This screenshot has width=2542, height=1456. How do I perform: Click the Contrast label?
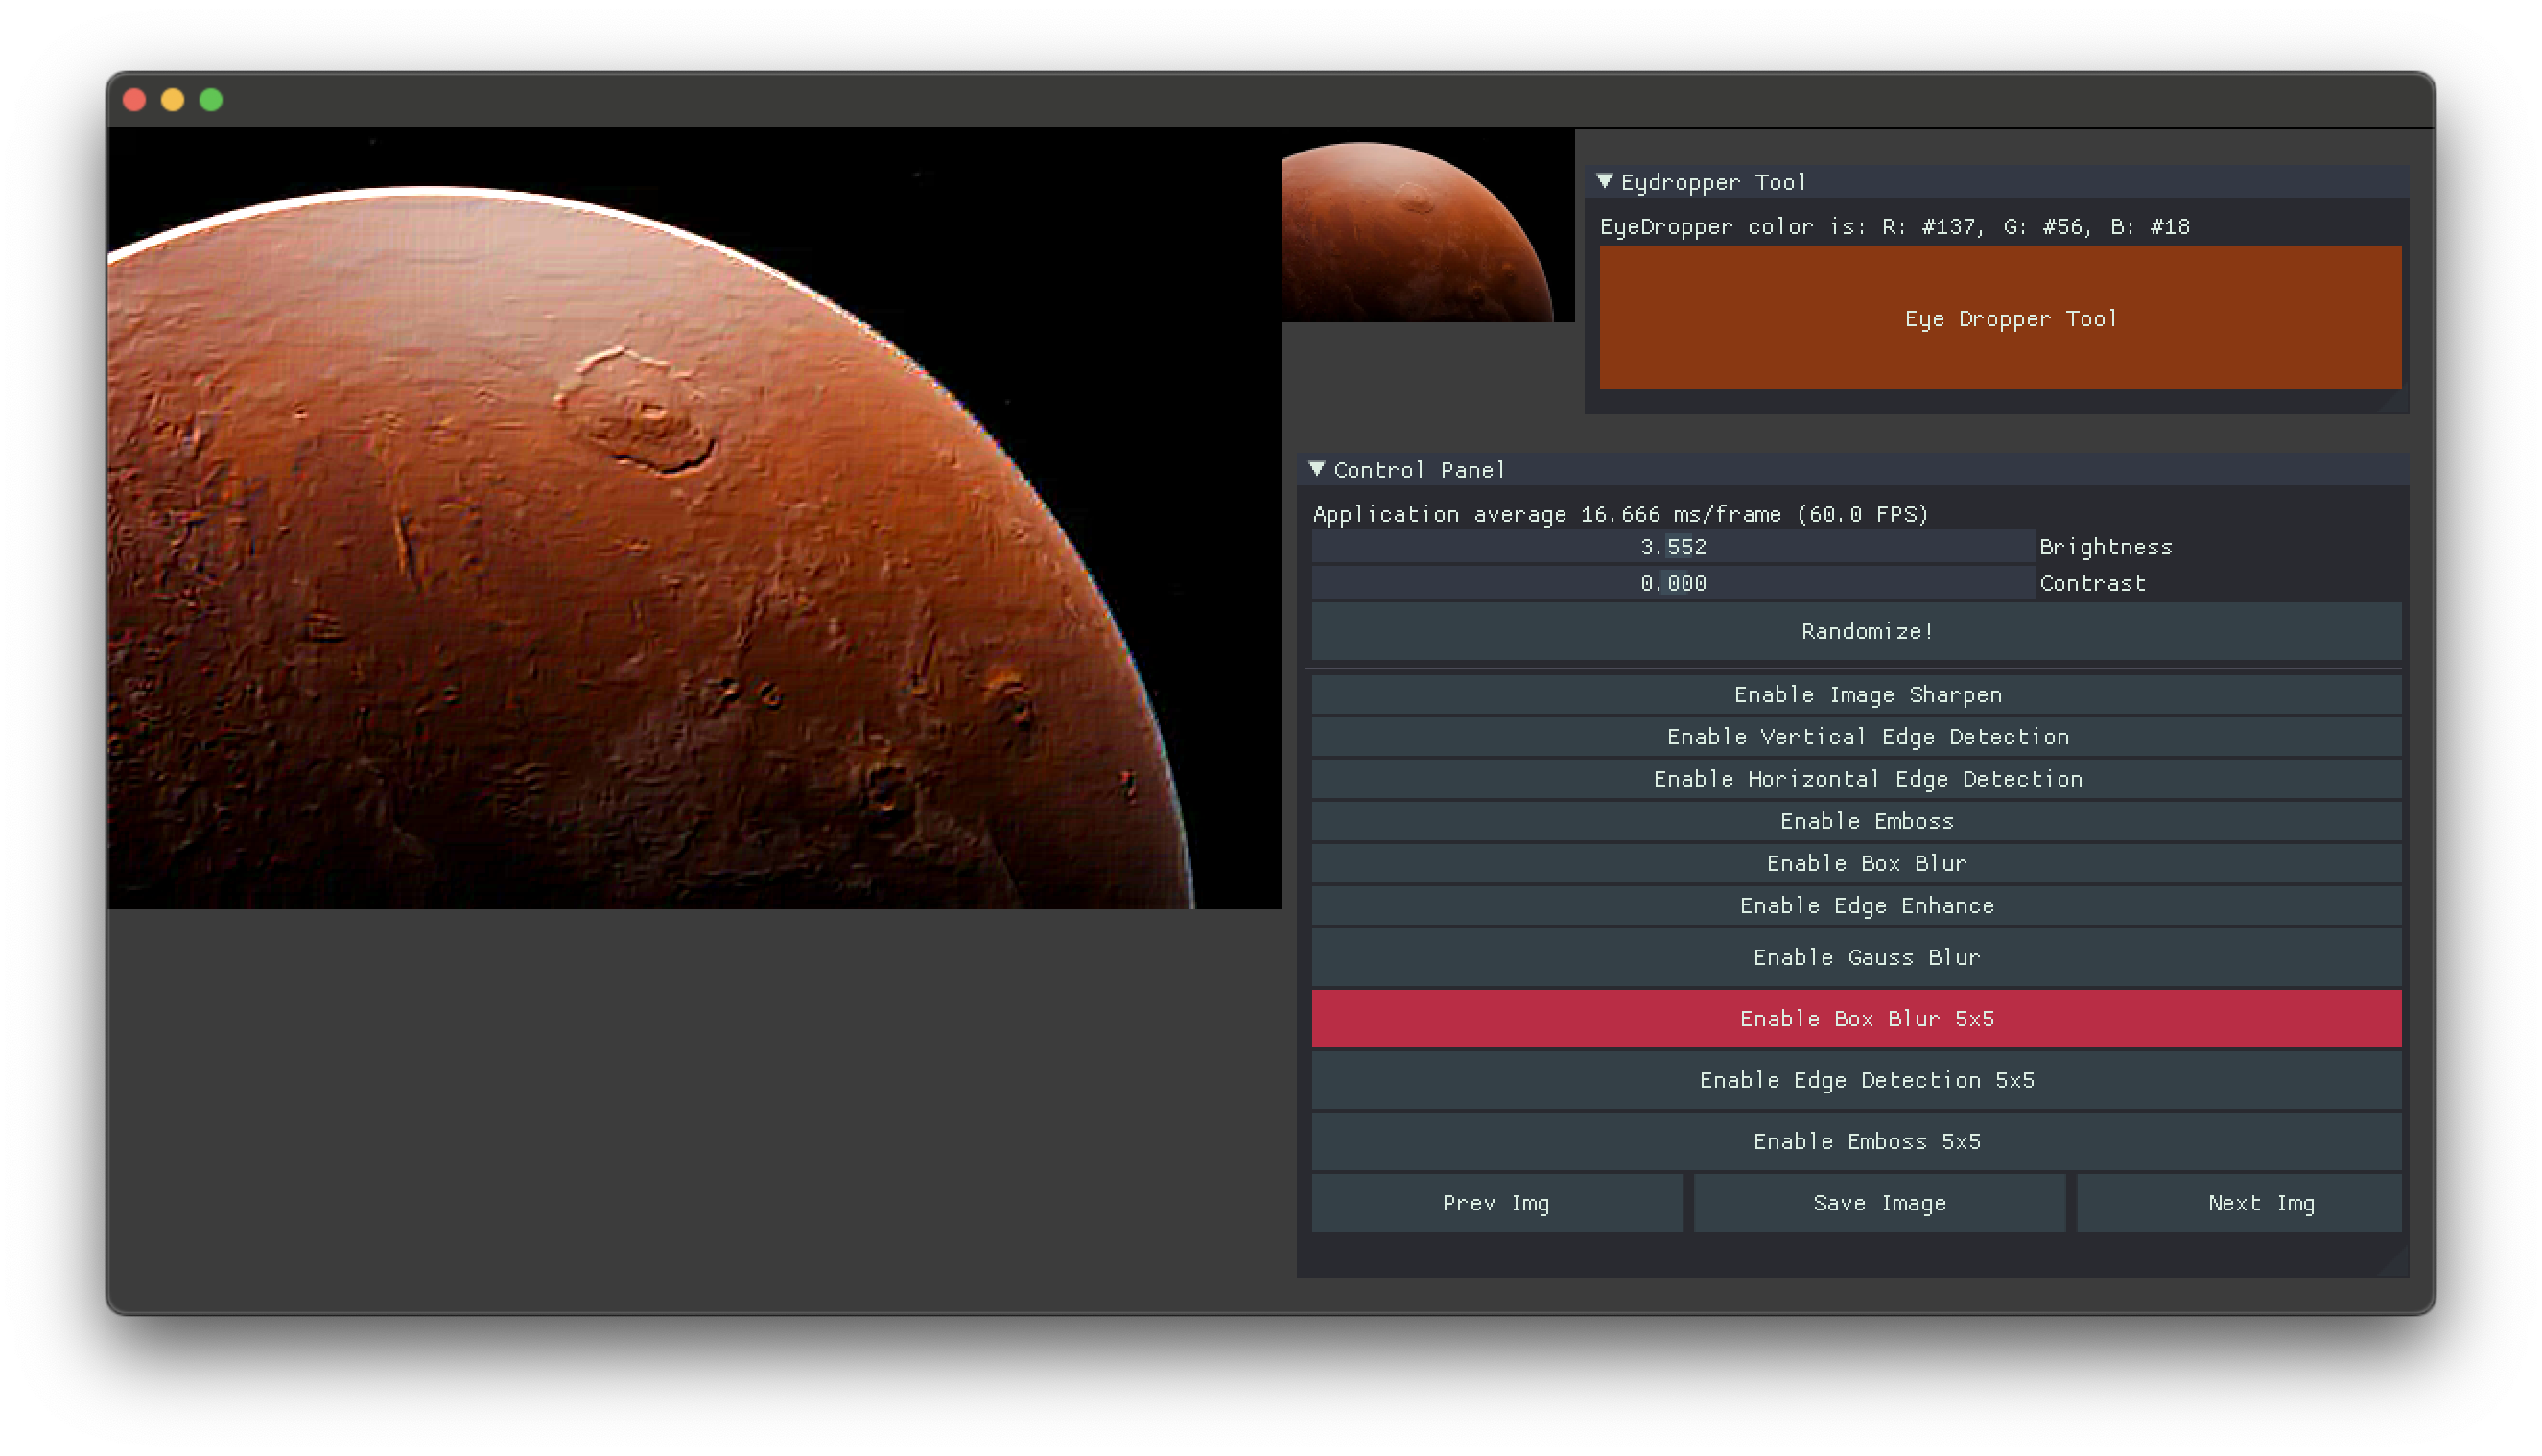point(2092,583)
